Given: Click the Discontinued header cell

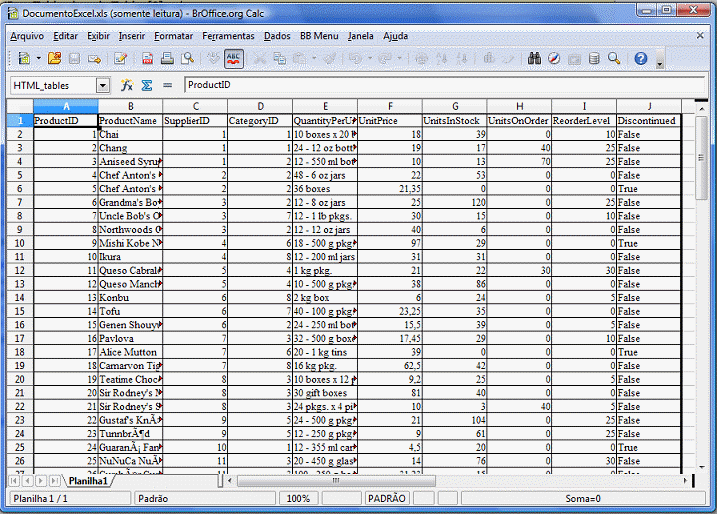Looking at the screenshot, I should pos(649,121).
